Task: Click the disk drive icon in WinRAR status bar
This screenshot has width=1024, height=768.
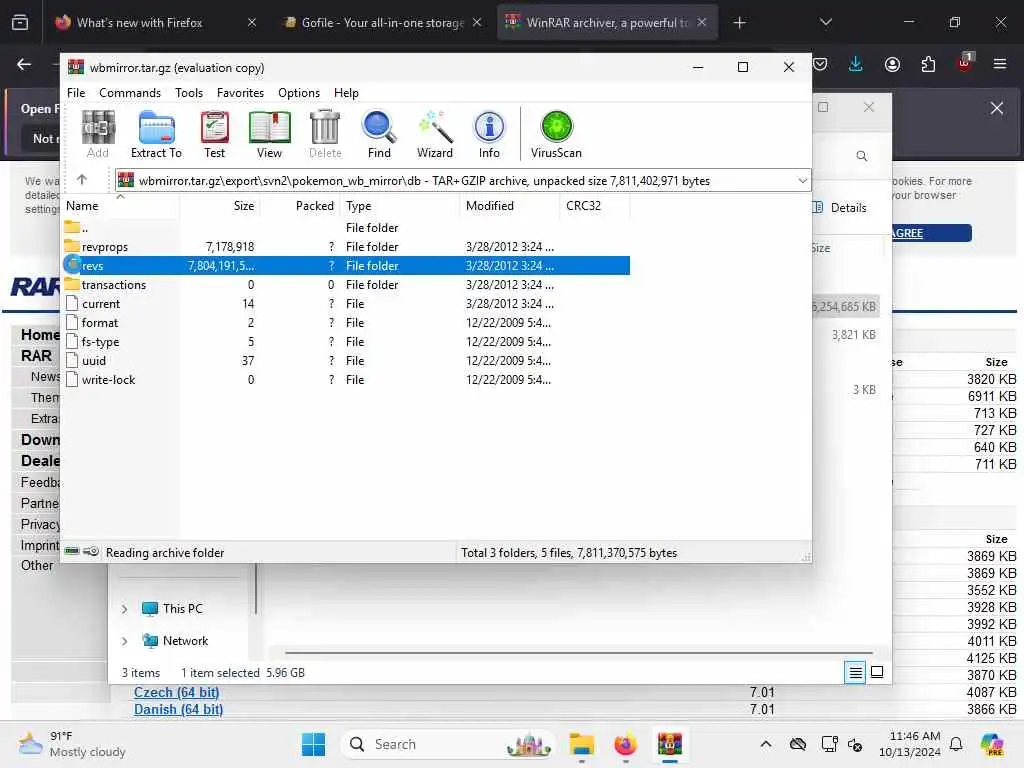Action: 72,552
